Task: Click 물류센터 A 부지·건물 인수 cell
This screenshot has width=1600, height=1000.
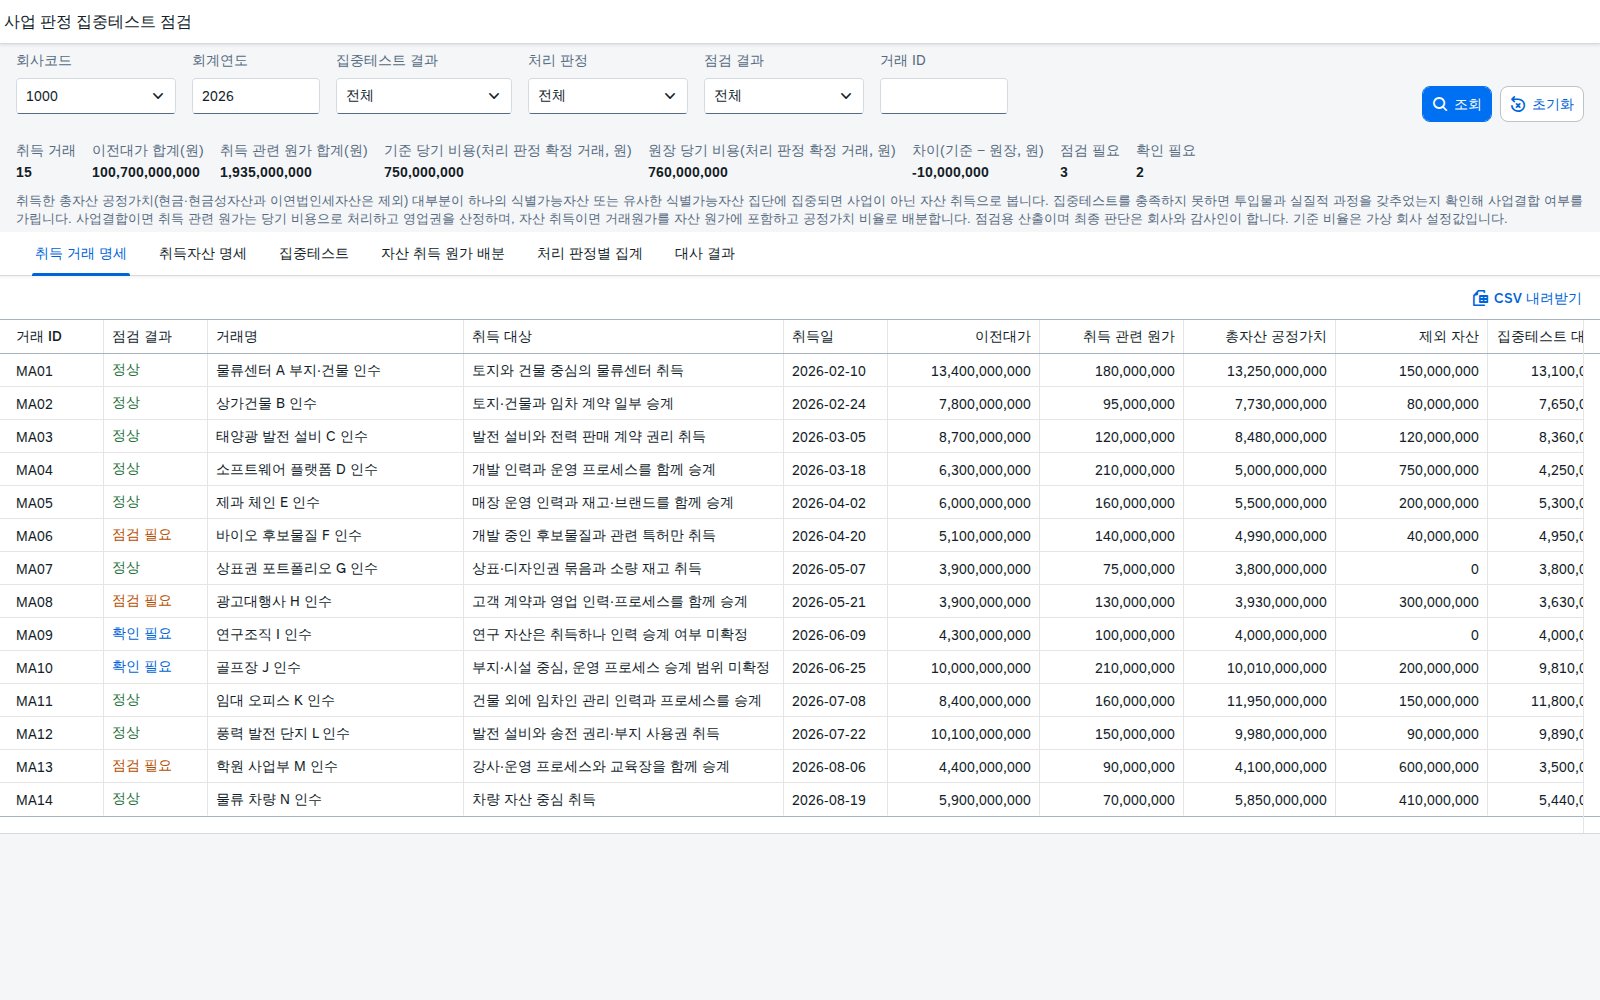Action: tap(336, 370)
